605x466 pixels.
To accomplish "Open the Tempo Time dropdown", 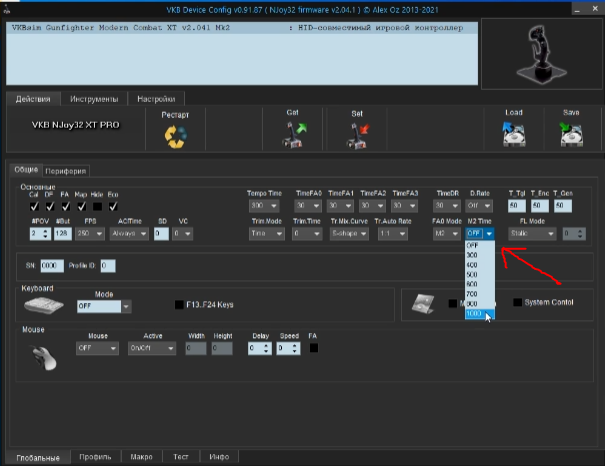I will pos(264,206).
